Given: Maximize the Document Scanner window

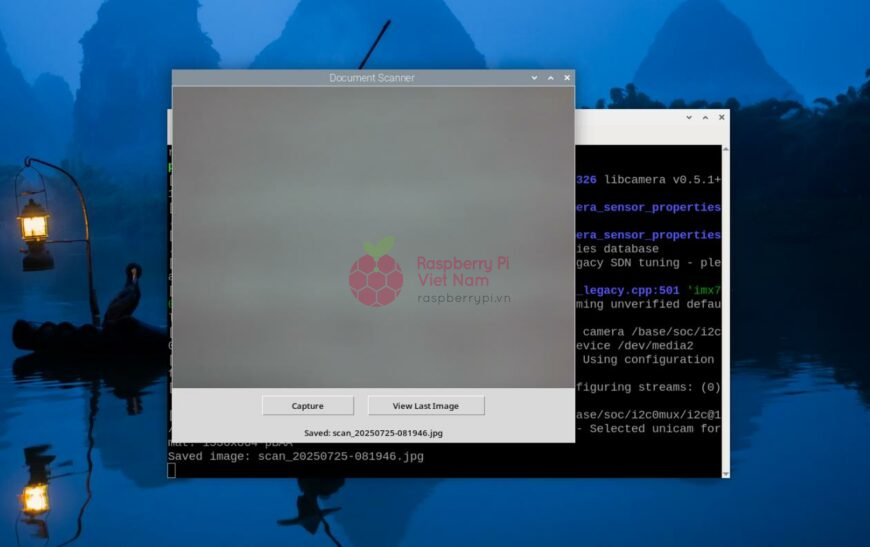Looking at the screenshot, I should [x=550, y=78].
